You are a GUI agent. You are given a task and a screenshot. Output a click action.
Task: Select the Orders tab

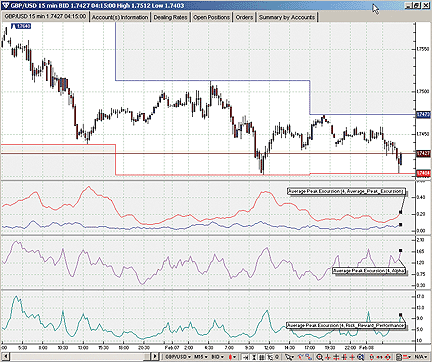244,17
